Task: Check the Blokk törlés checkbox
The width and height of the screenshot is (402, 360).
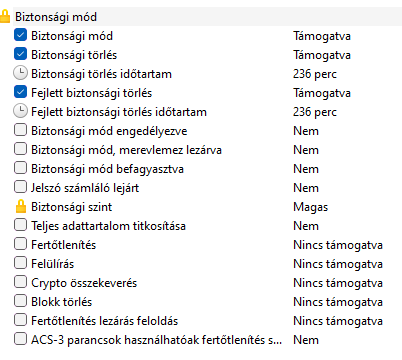Action: (20, 301)
